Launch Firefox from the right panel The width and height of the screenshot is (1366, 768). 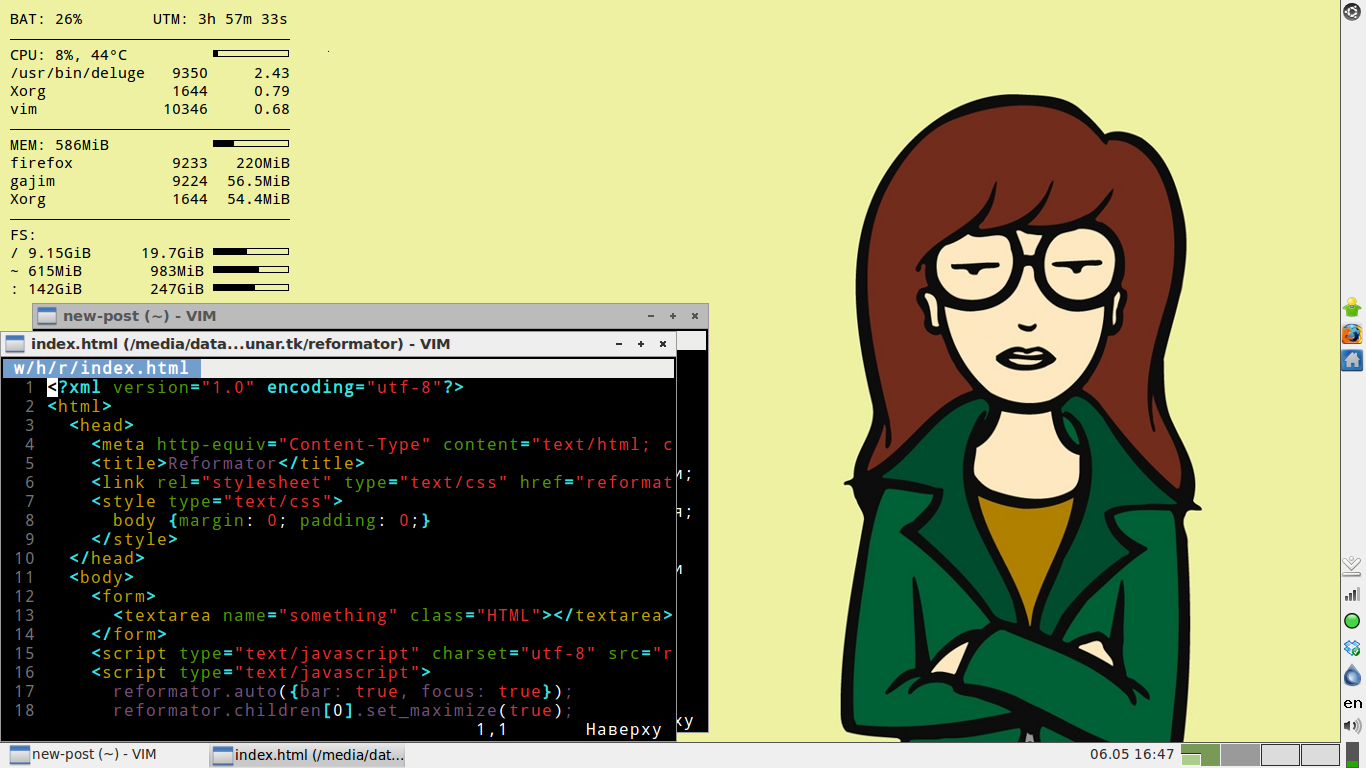pos(1352,333)
